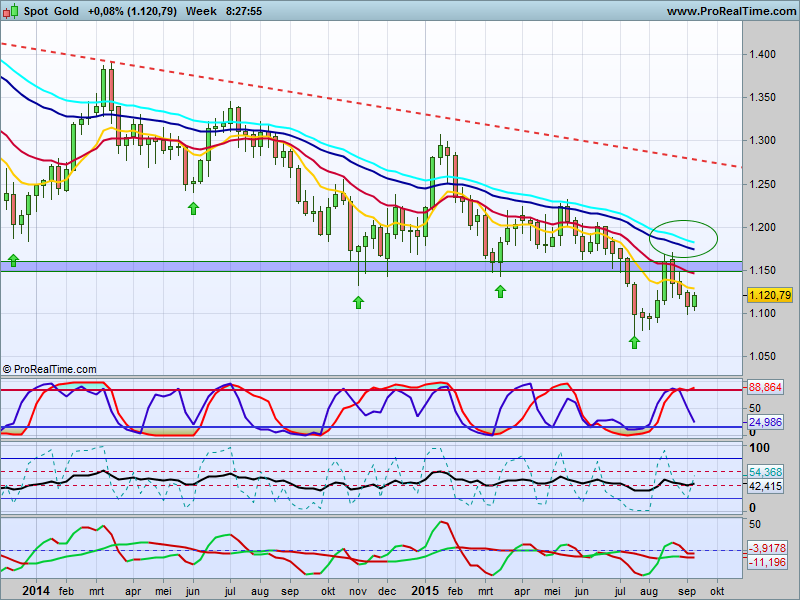Click the 54,368 indicator value label
This screenshot has width=800, height=600.
pyautogui.click(x=765, y=472)
